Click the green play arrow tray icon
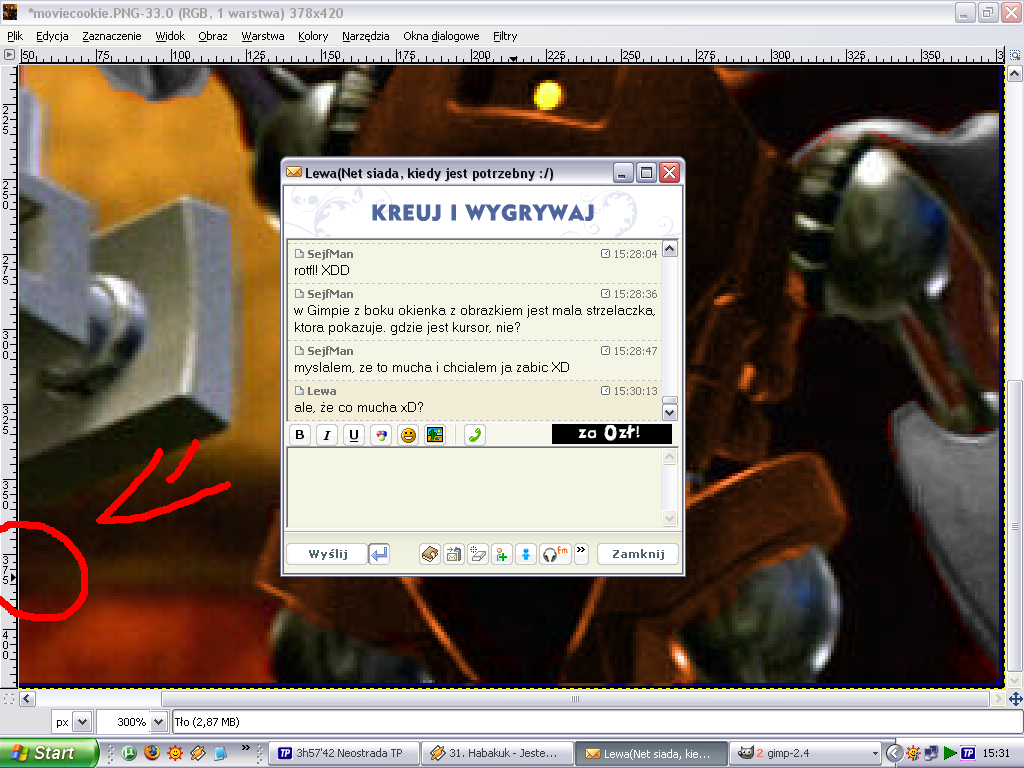This screenshot has width=1024, height=768. [950, 753]
